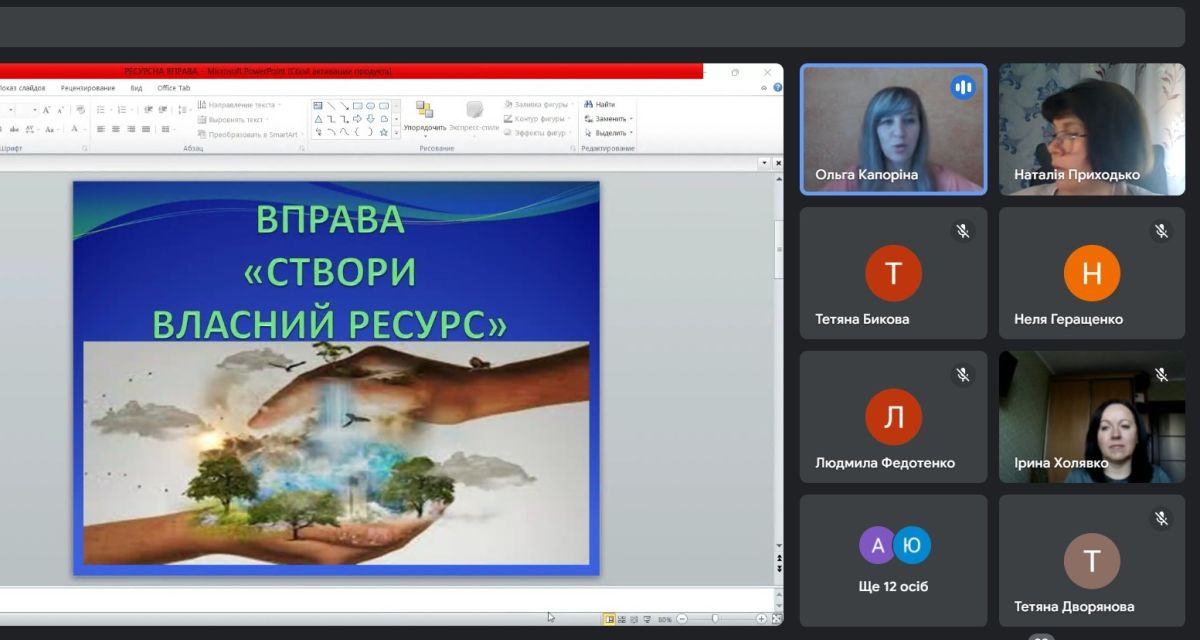Click Ірина Холявко video thumbnail
The image size is (1200, 640).
pos(1091,417)
